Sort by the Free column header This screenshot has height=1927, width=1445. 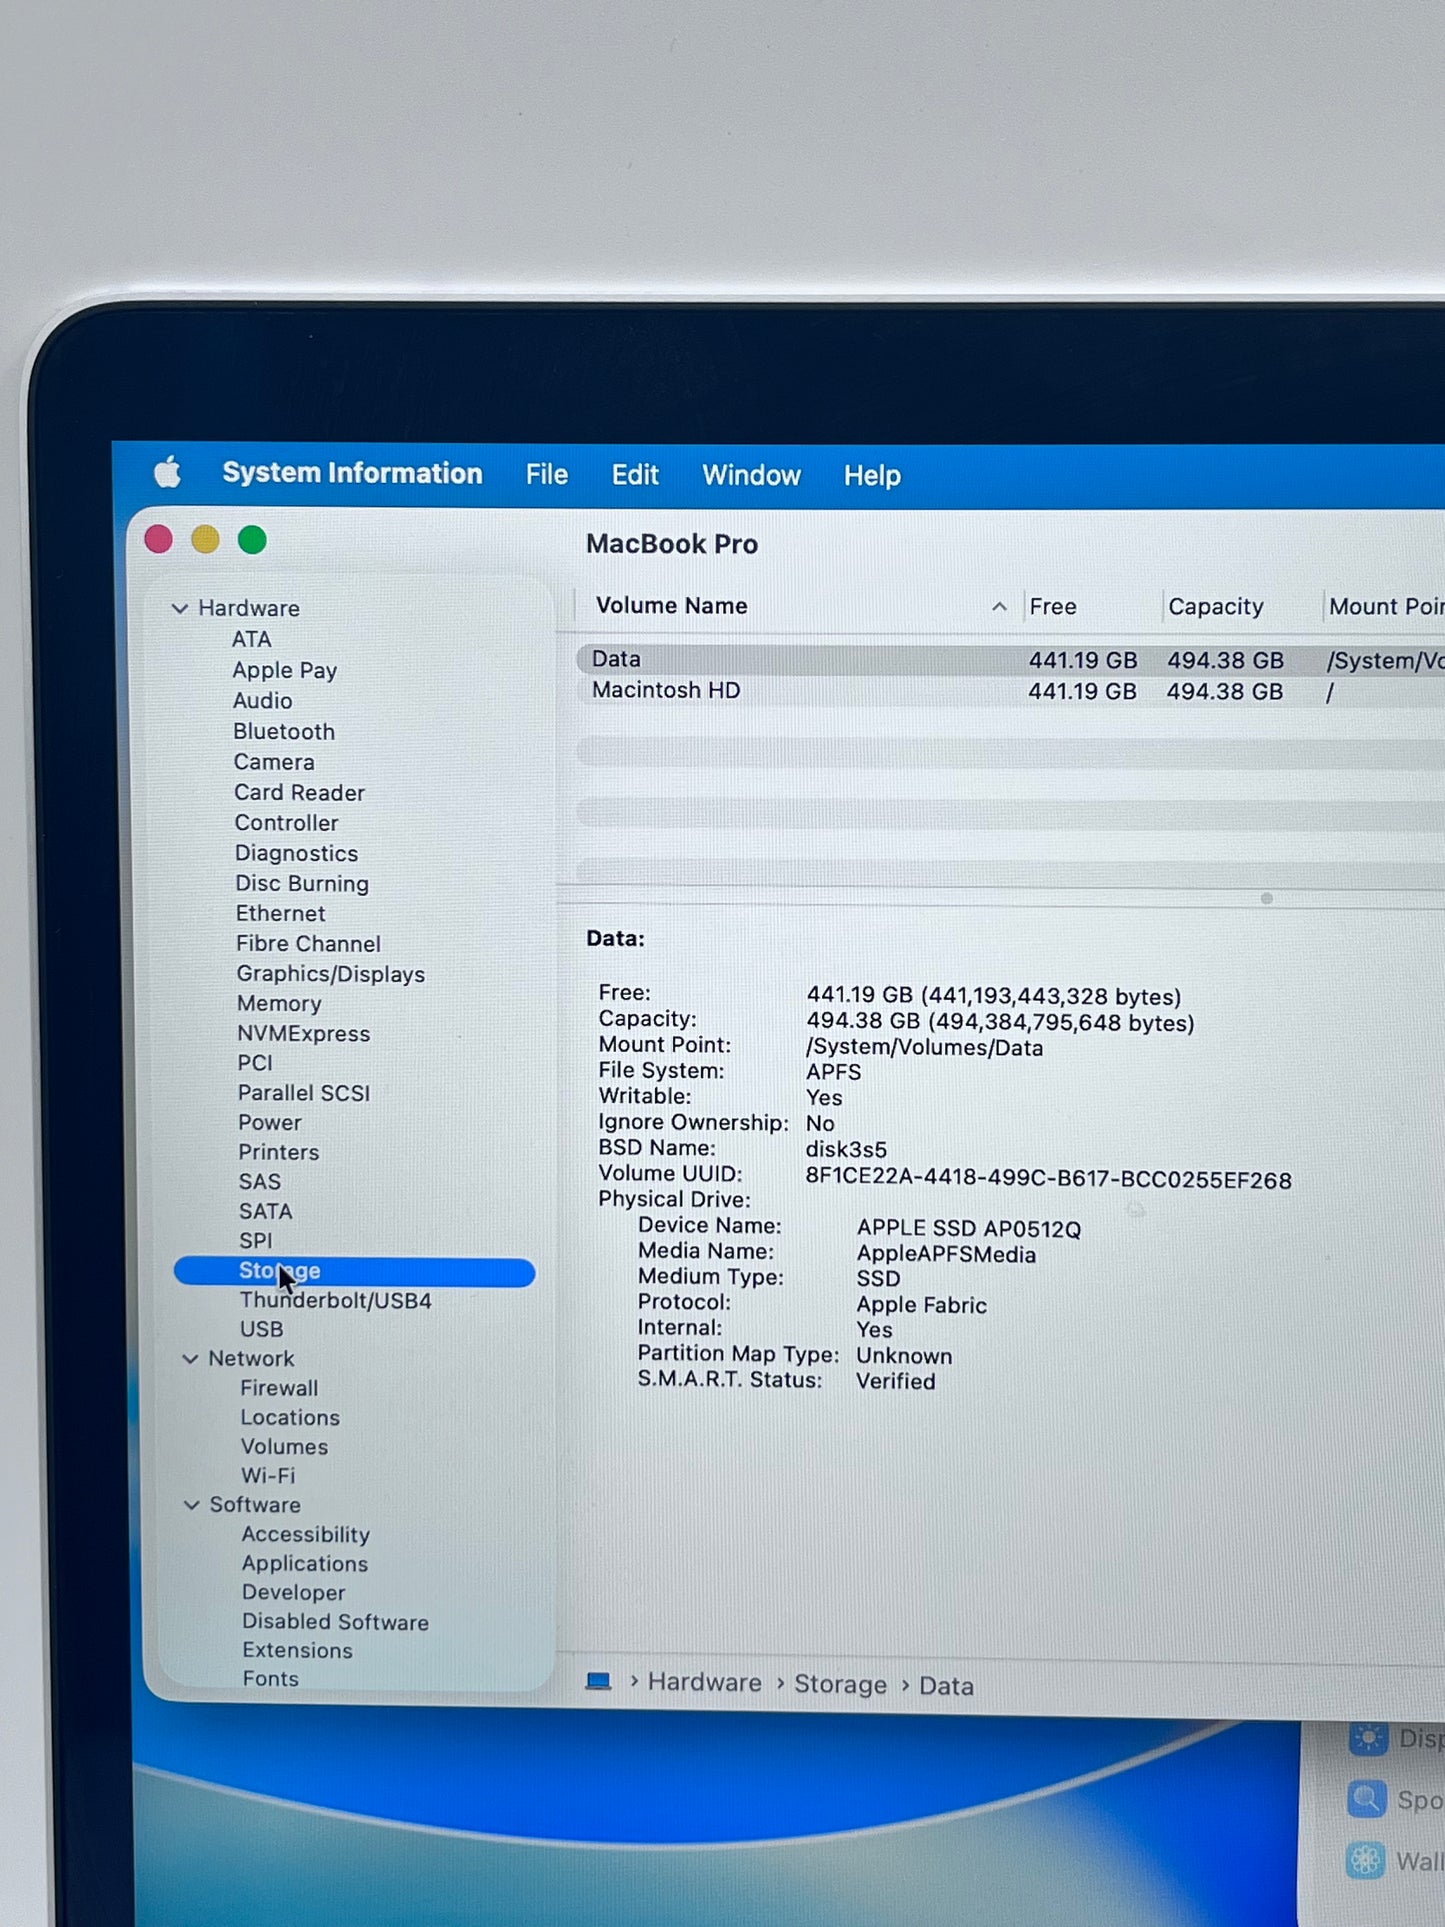pos(1053,606)
